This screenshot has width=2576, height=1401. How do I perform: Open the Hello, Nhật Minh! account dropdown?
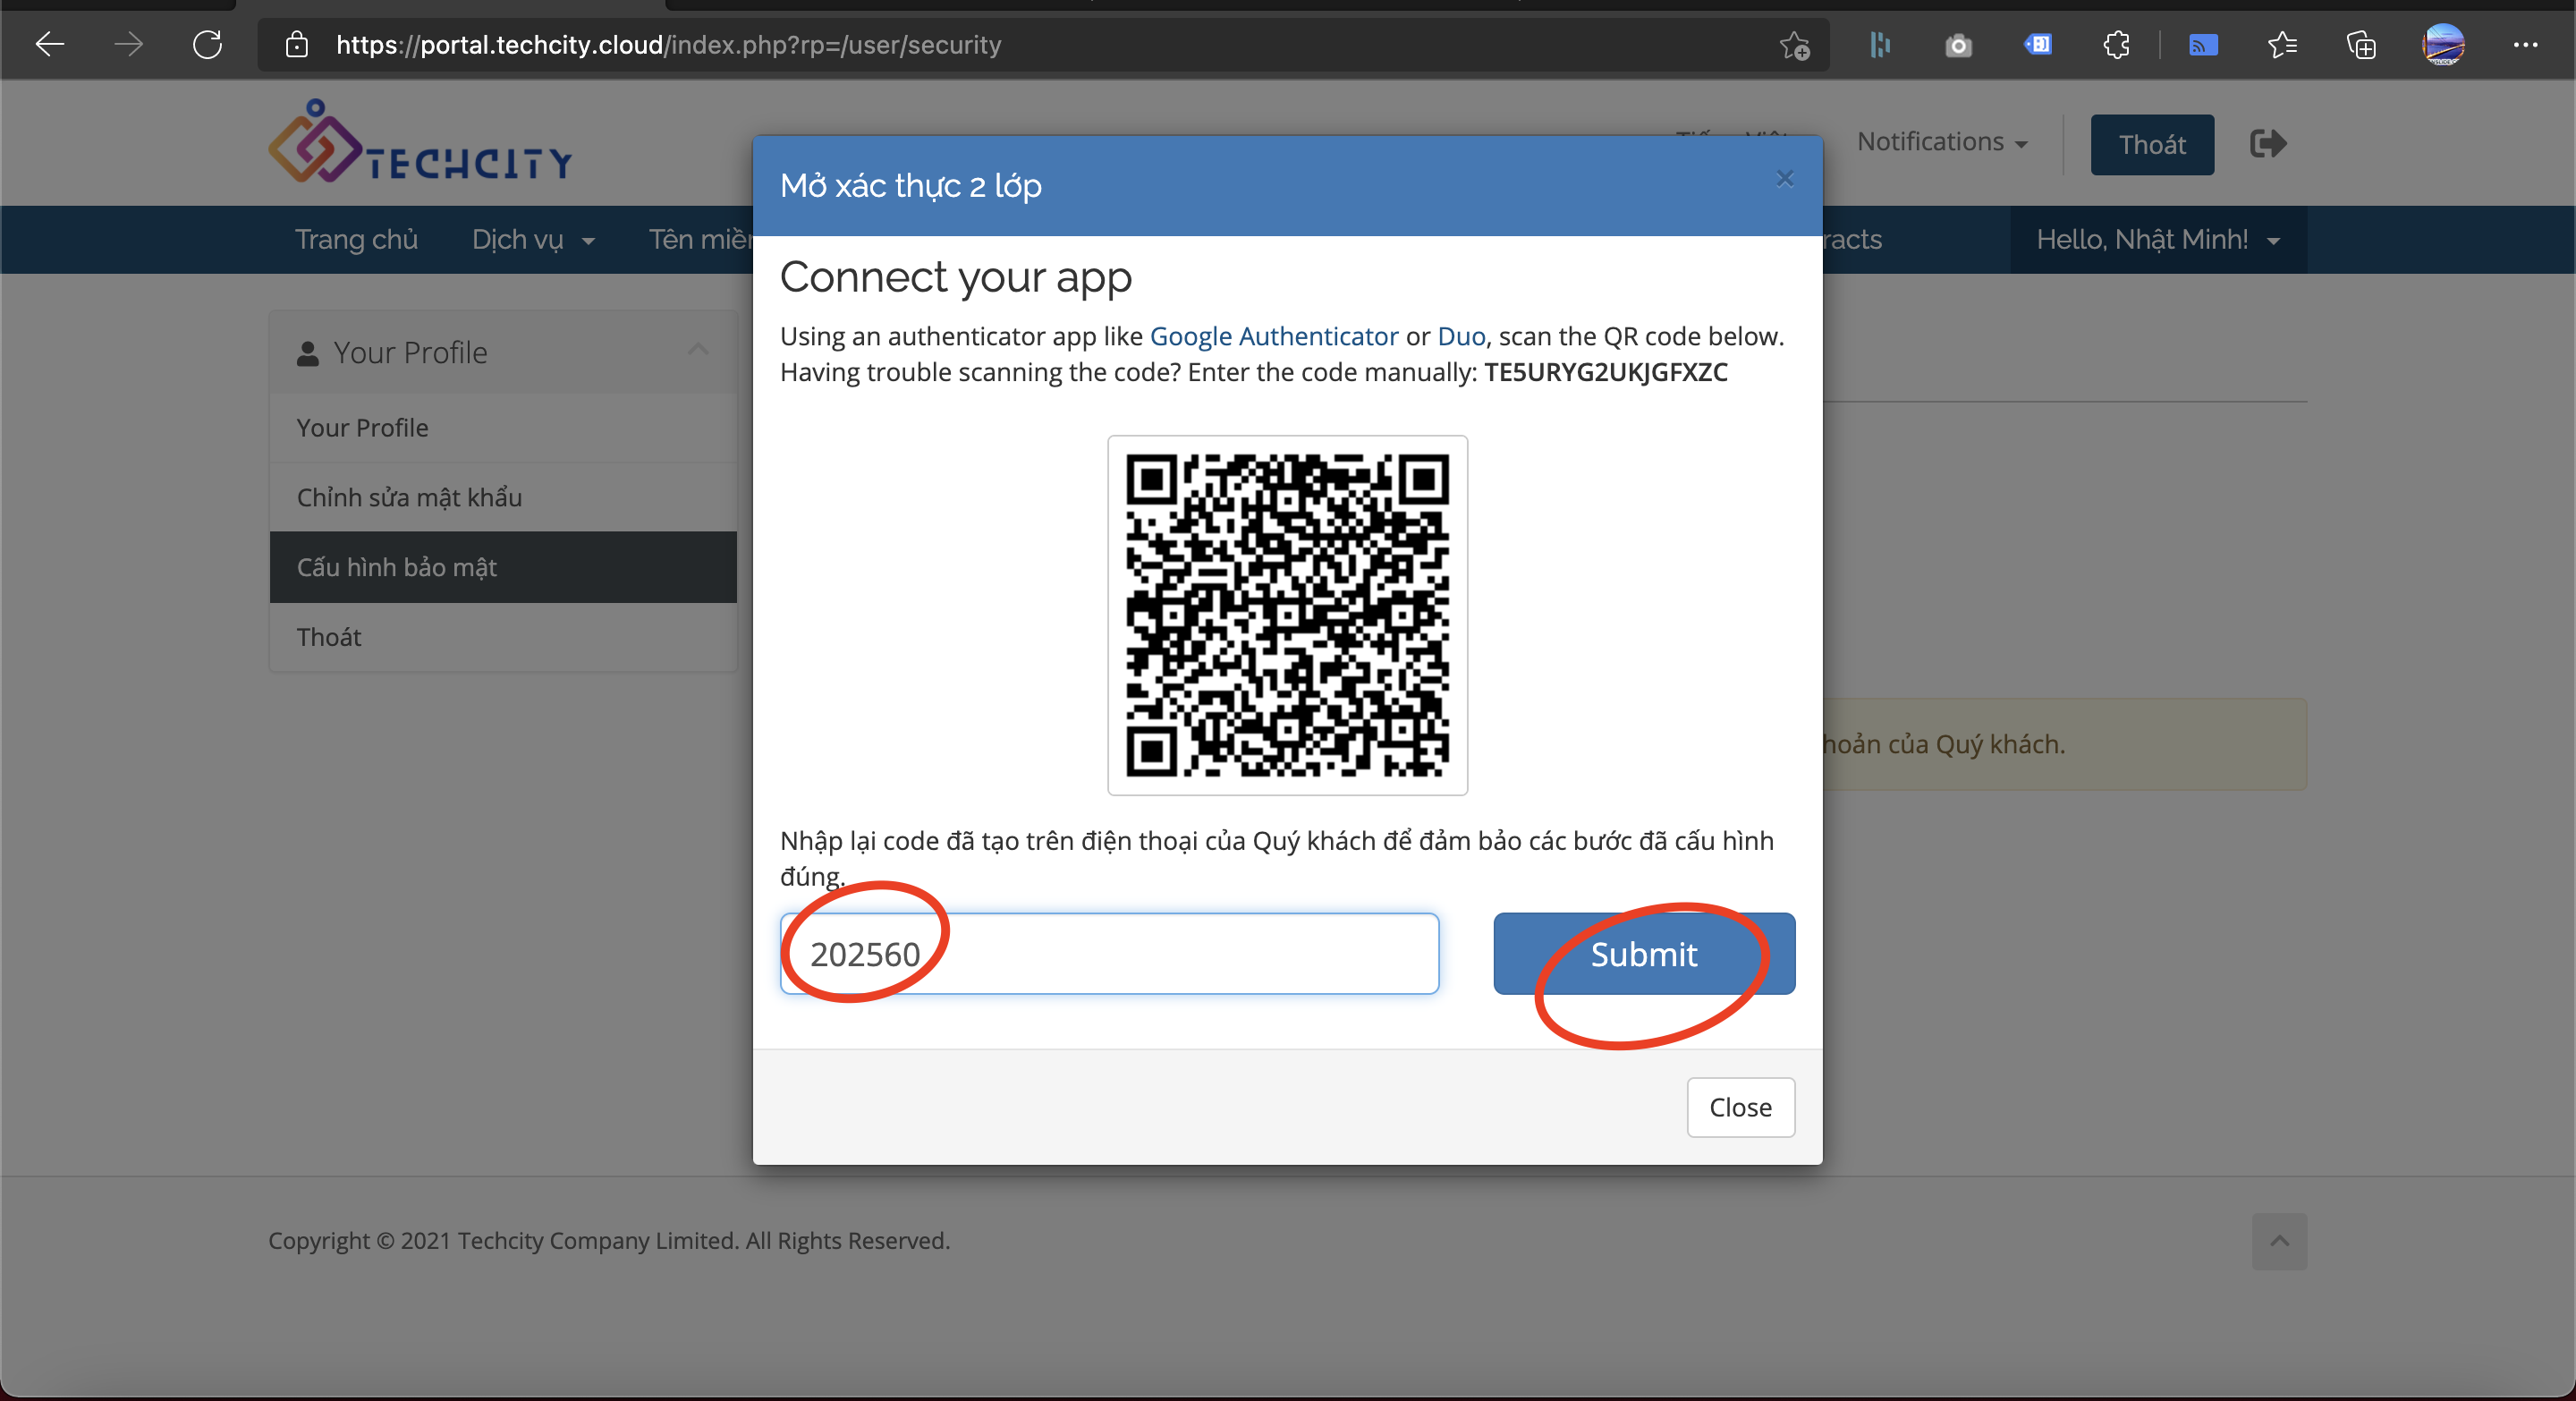[x=2158, y=239]
